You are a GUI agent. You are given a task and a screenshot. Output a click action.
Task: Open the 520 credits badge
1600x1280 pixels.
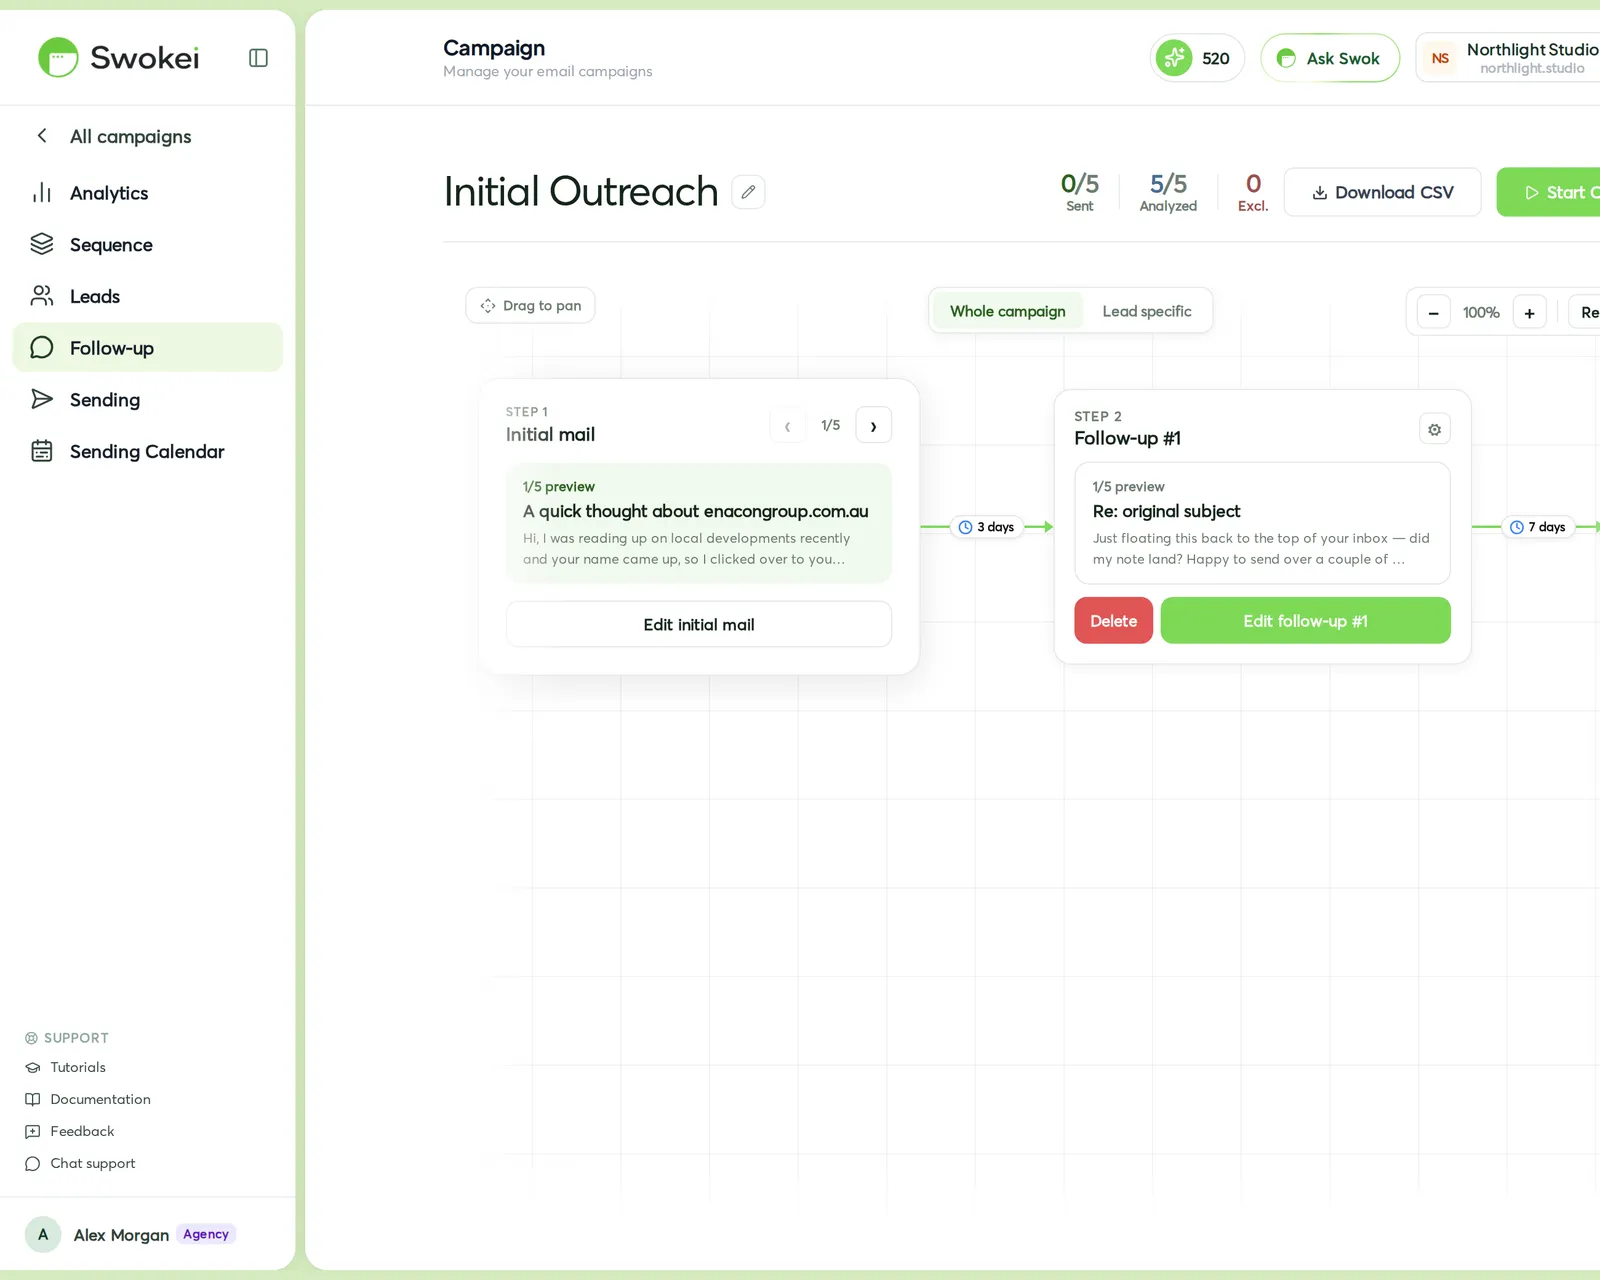[1197, 58]
